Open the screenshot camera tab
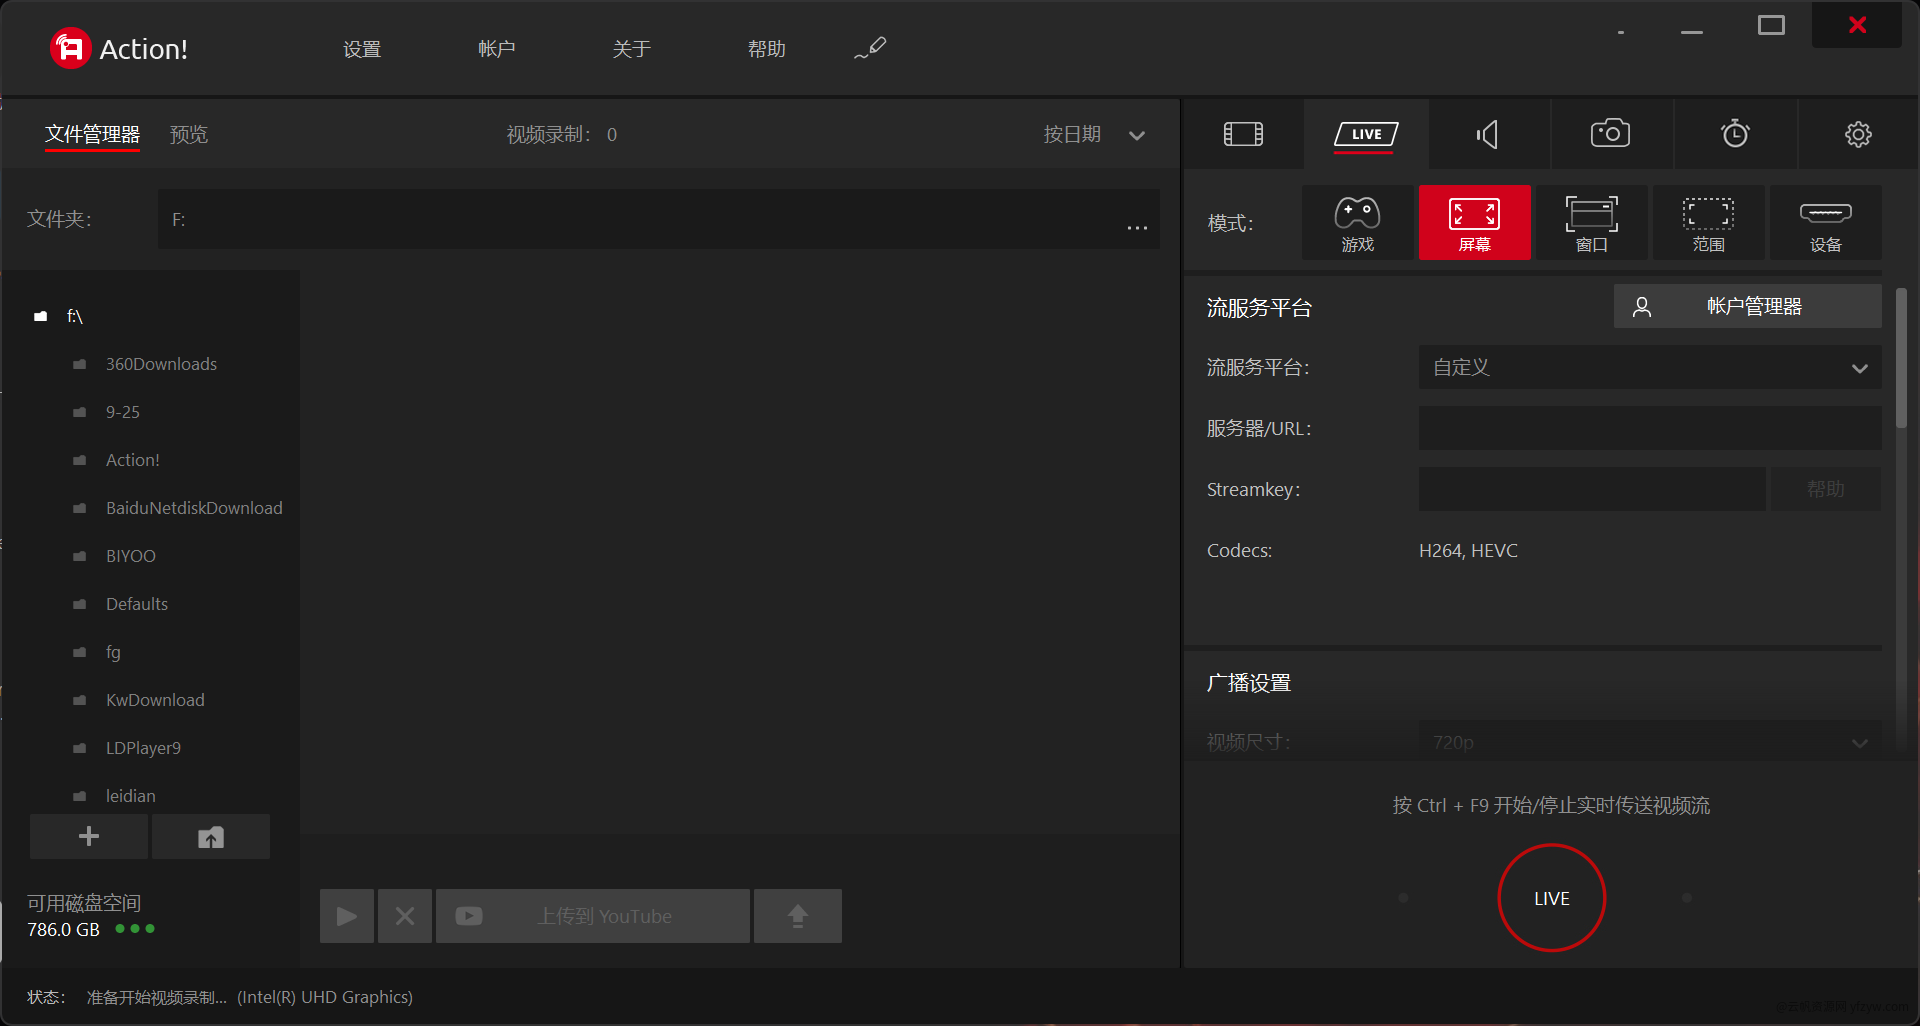1920x1026 pixels. 1610,134
